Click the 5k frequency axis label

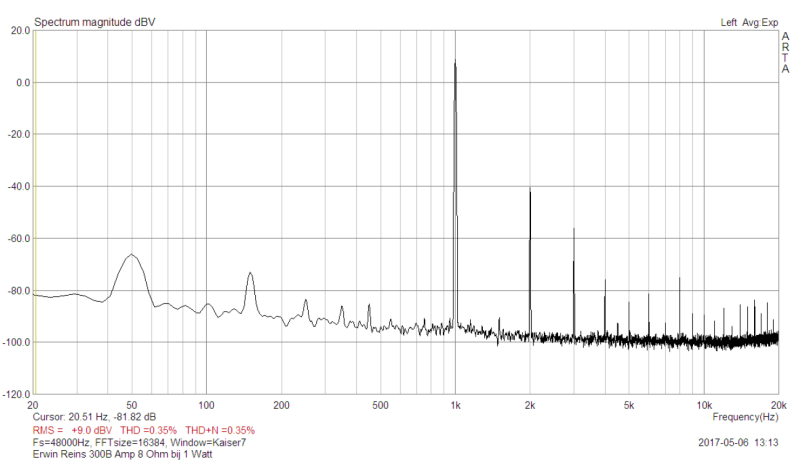(x=629, y=405)
